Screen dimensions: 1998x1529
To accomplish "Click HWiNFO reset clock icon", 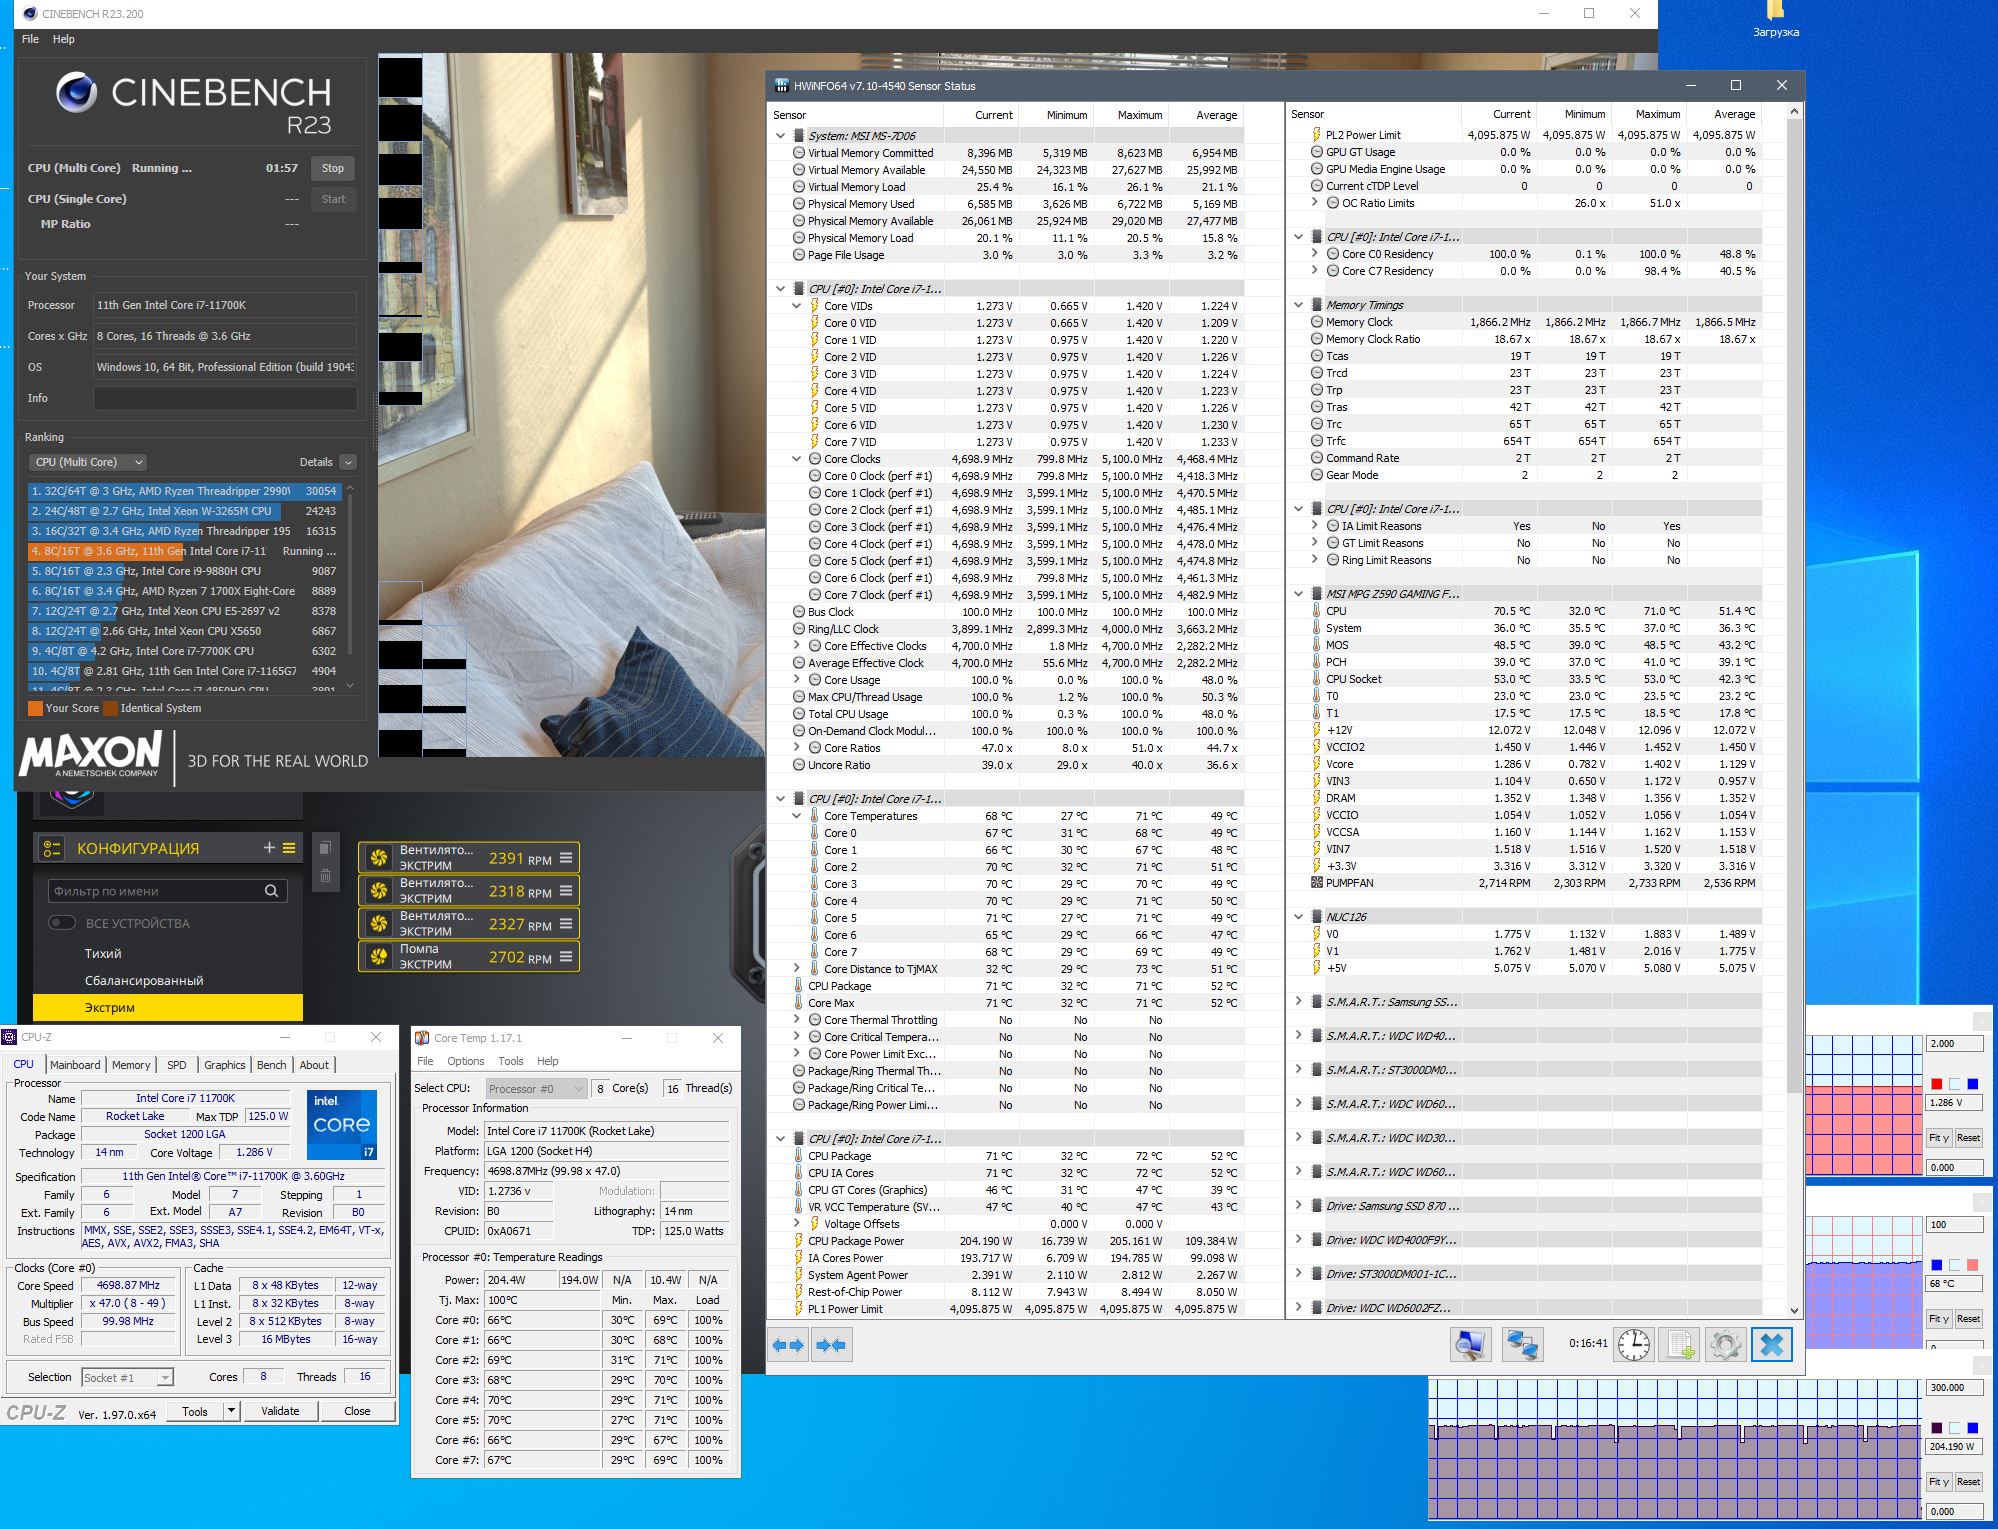I will (1634, 1345).
